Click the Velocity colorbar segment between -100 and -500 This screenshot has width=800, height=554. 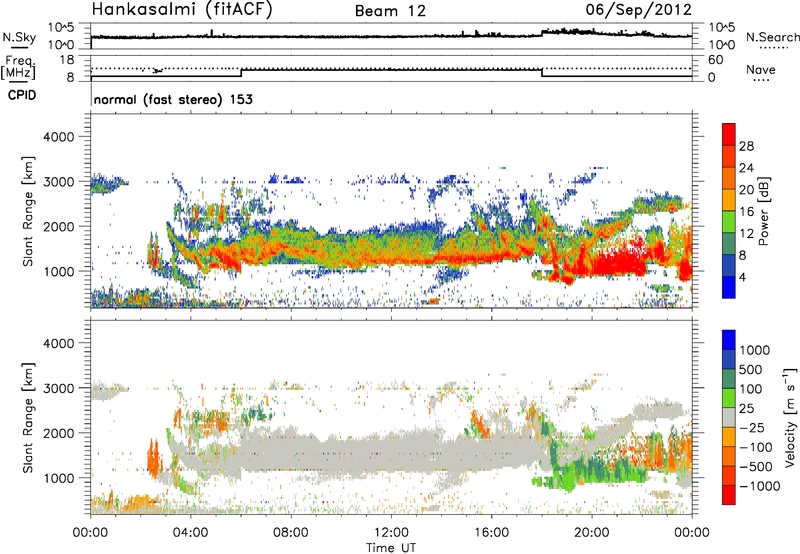[729, 456]
